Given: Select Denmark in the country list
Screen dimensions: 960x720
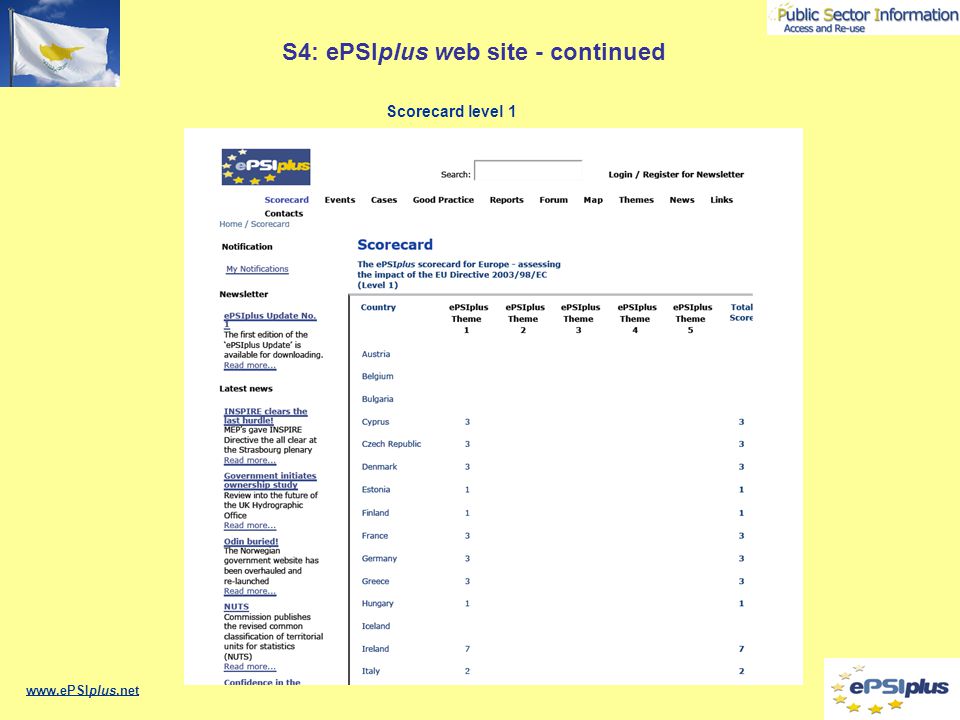Looking at the screenshot, I should (x=380, y=467).
